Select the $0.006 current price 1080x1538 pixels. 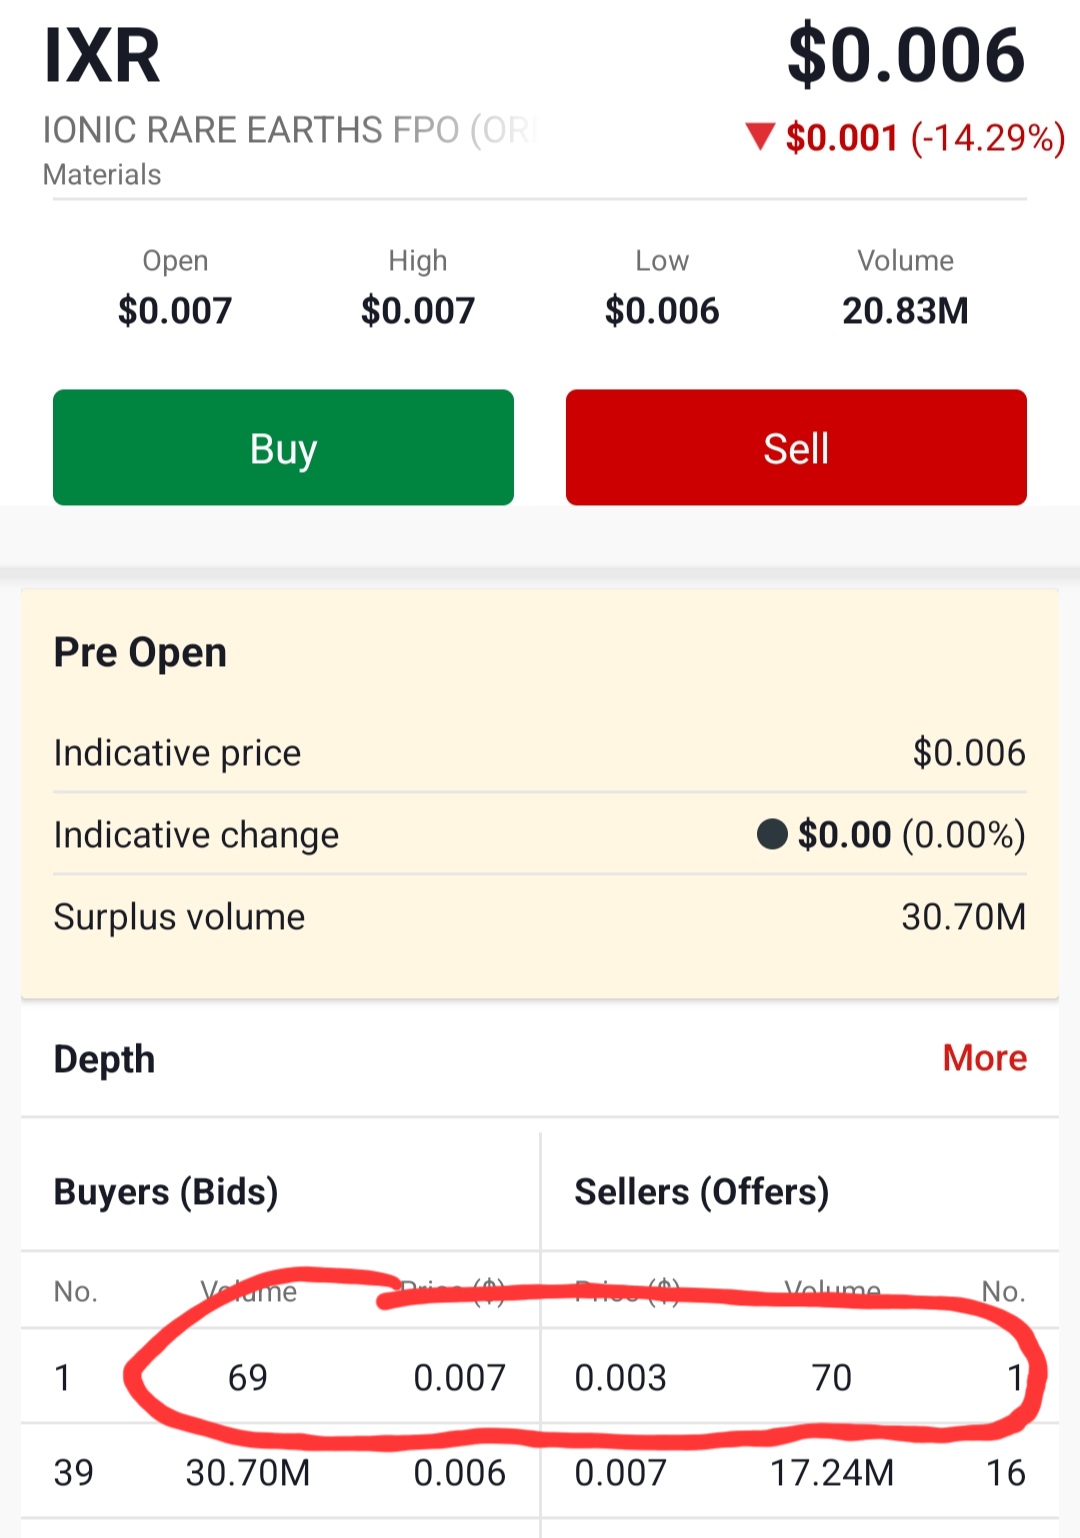point(906,55)
